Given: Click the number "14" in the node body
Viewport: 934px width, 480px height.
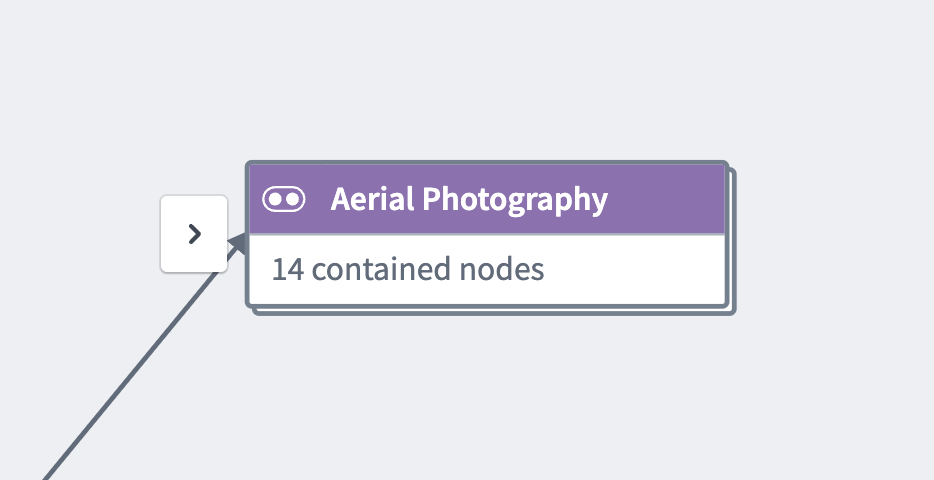Looking at the screenshot, I should pyautogui.click(x=288, y=269).
